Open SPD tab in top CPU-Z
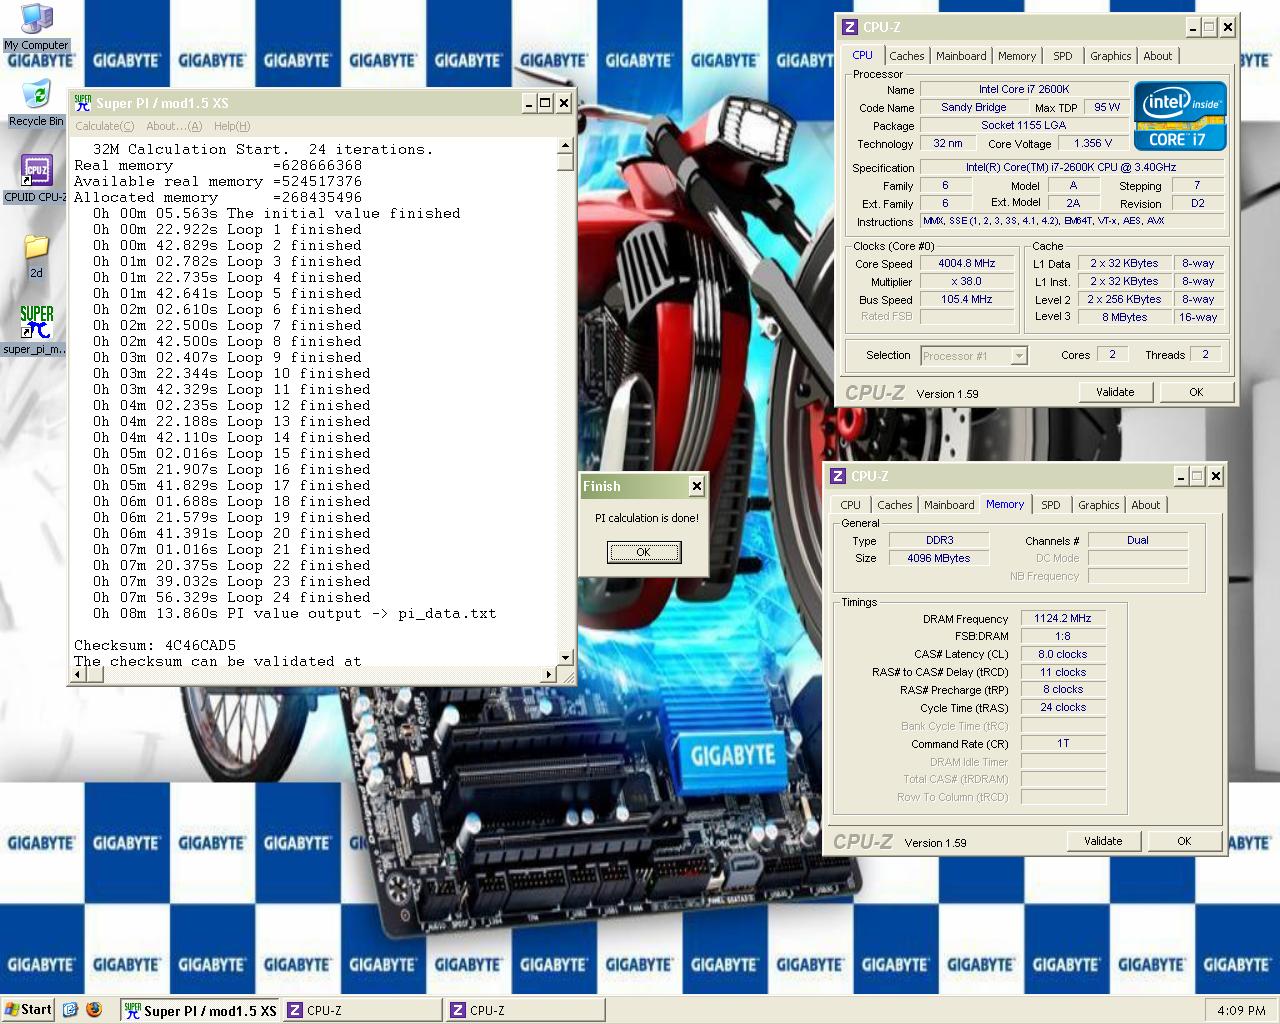This screenshot has height=1024, width=1280. click(x=1062, y=56)
